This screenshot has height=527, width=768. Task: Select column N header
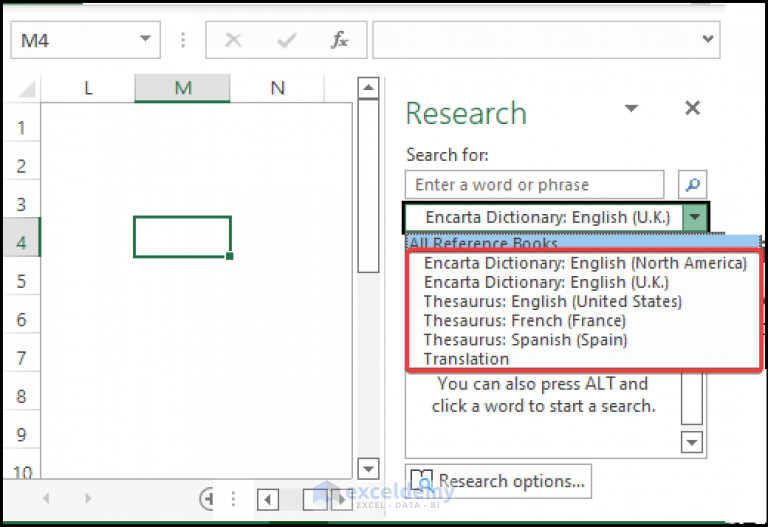277,88
